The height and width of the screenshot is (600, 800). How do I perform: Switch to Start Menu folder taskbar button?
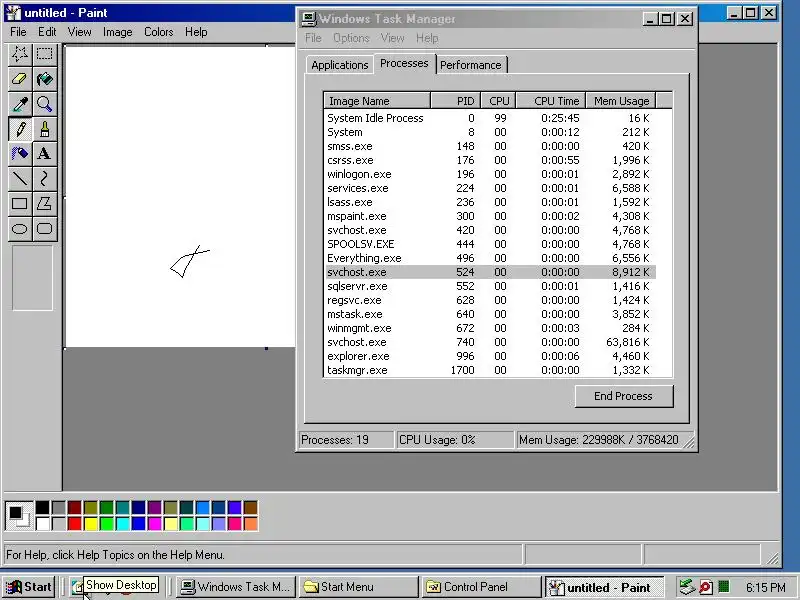tap(357, 587)
